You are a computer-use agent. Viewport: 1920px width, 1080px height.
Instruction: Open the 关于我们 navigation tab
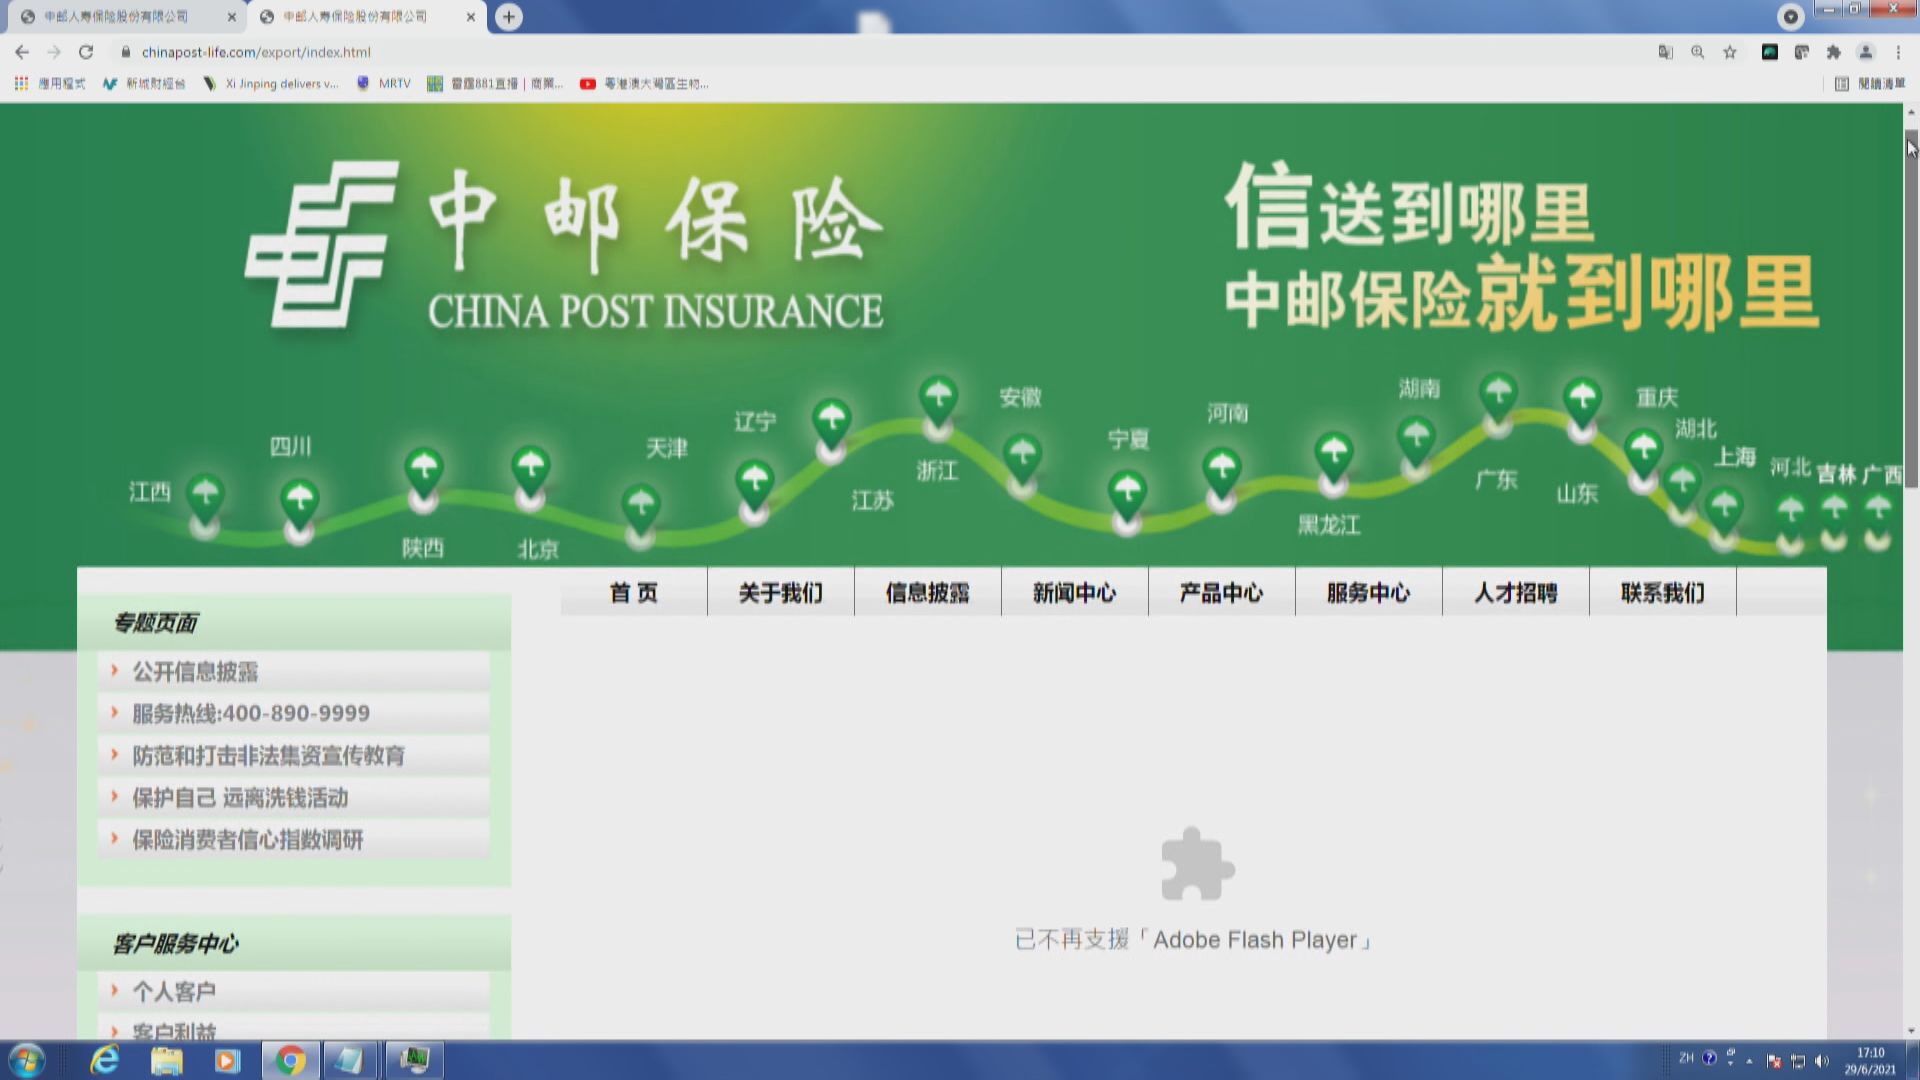click(780, 593)
